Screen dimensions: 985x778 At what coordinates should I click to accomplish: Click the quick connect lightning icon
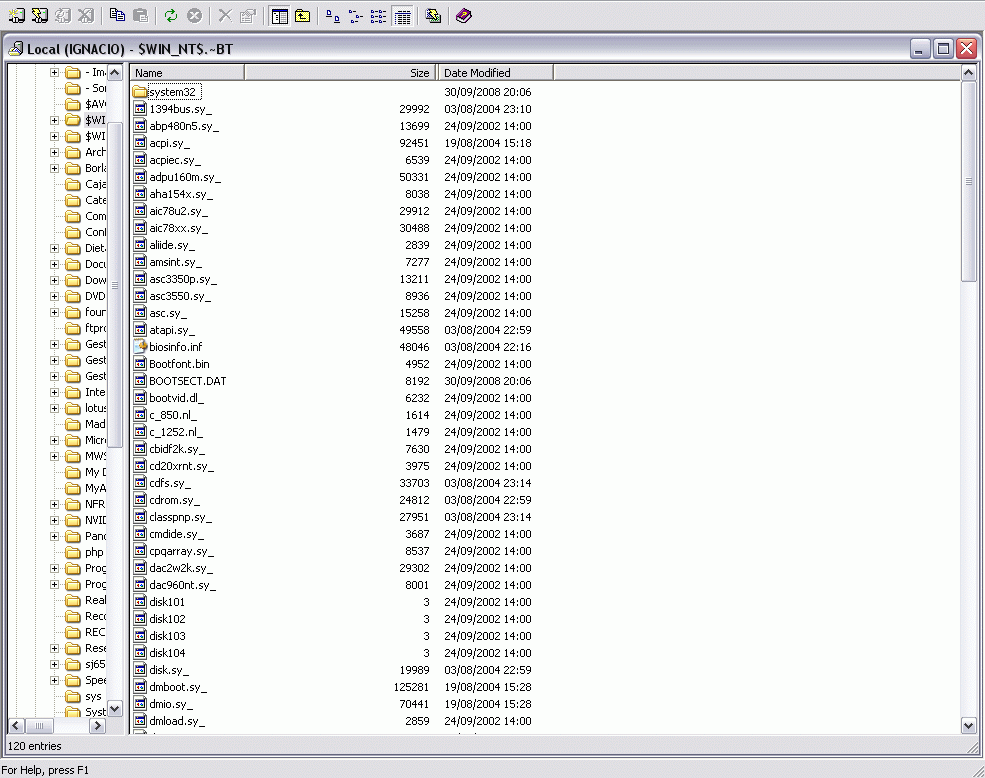(40, 16)
